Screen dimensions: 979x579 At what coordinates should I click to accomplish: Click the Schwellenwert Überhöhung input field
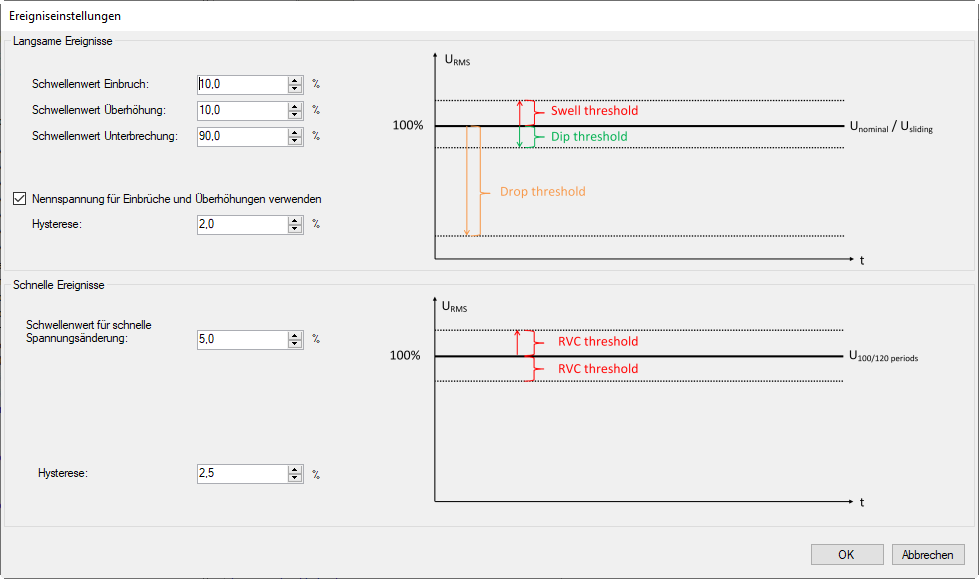pos(243,111)
